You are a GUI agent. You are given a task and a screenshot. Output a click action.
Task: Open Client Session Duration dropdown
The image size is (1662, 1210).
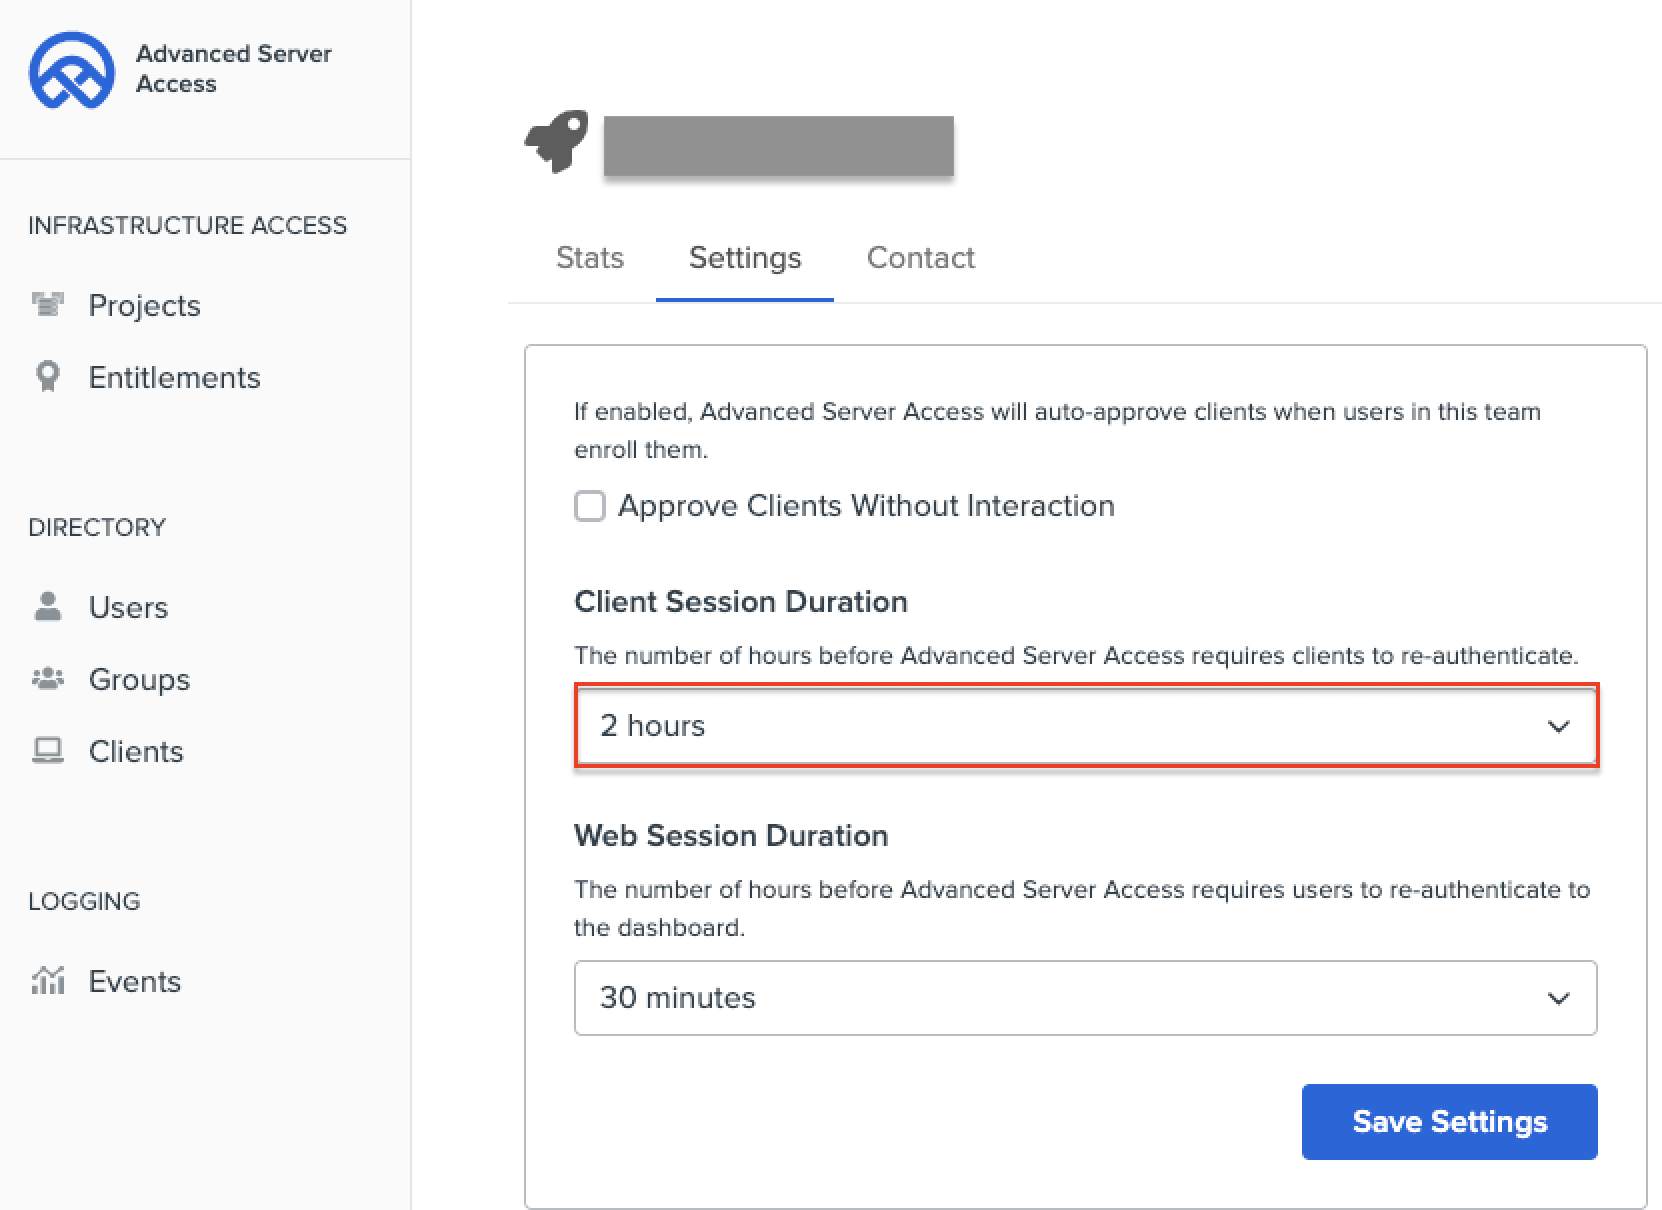1085,726
